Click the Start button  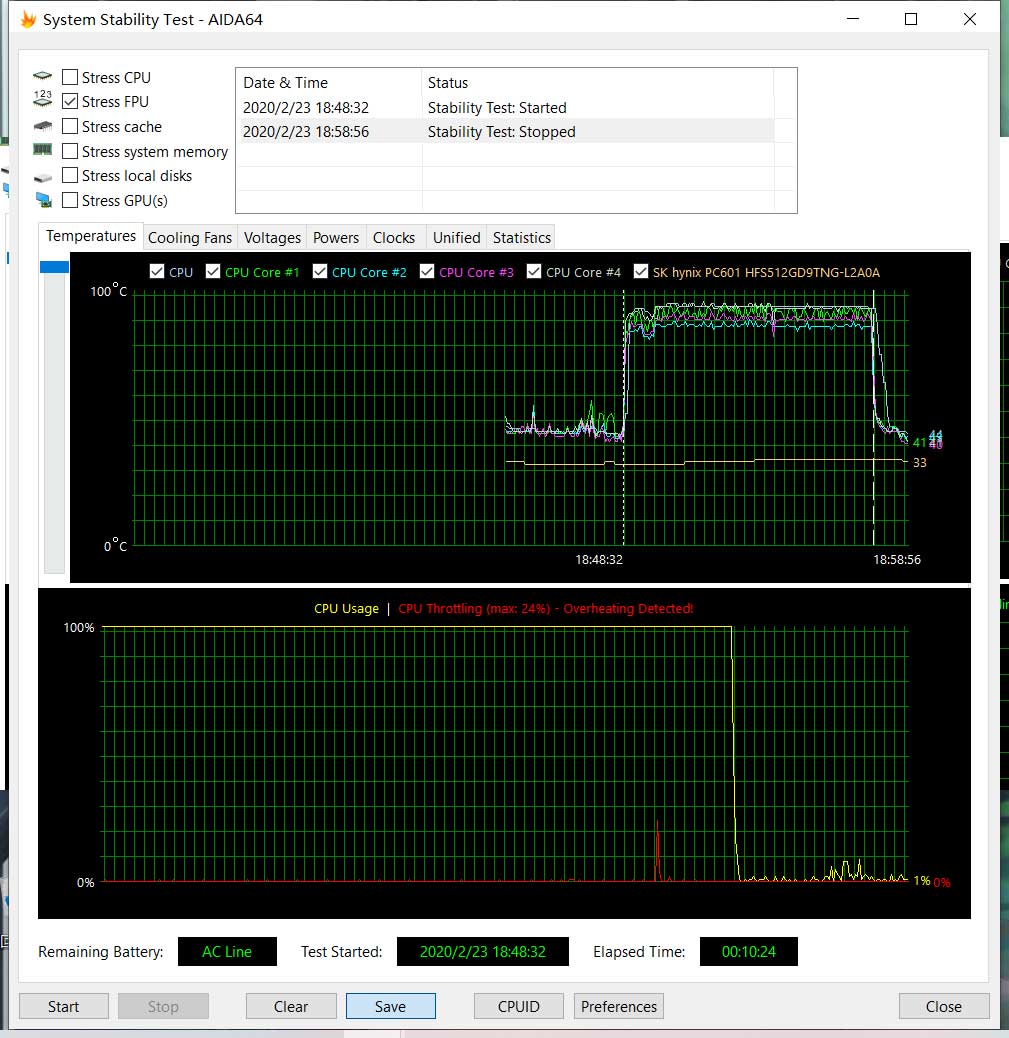point(64,1006)
